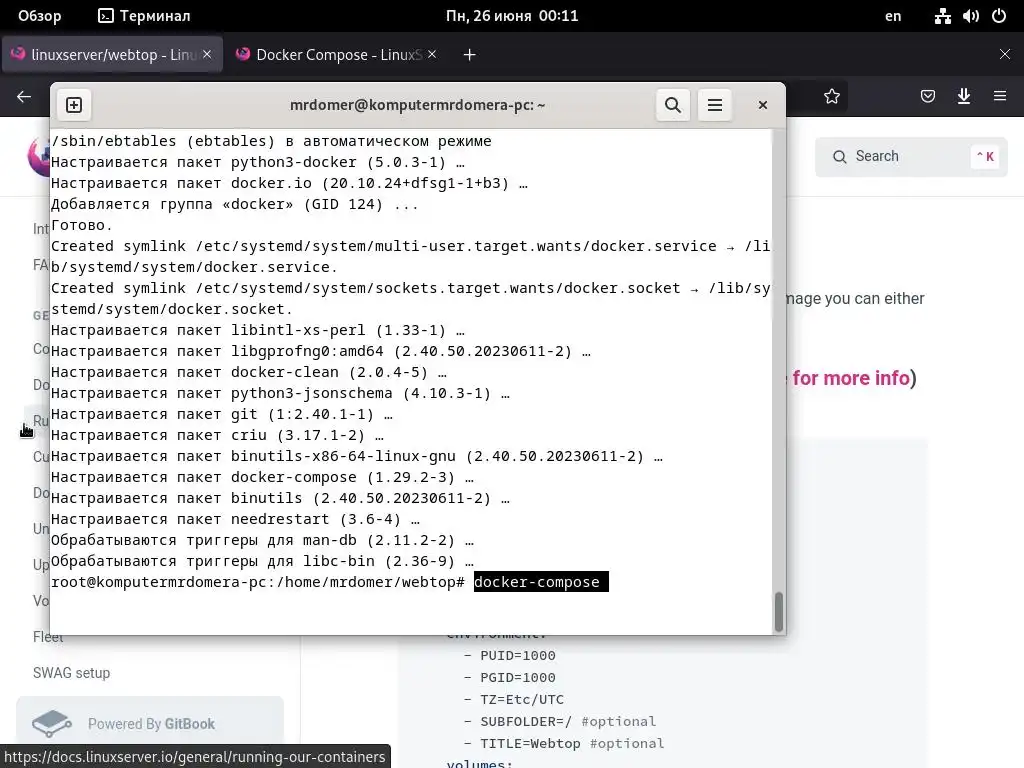Focus the docs Search field
The width and height of the screenshot is (1024, 768).
tap(911, 156)
